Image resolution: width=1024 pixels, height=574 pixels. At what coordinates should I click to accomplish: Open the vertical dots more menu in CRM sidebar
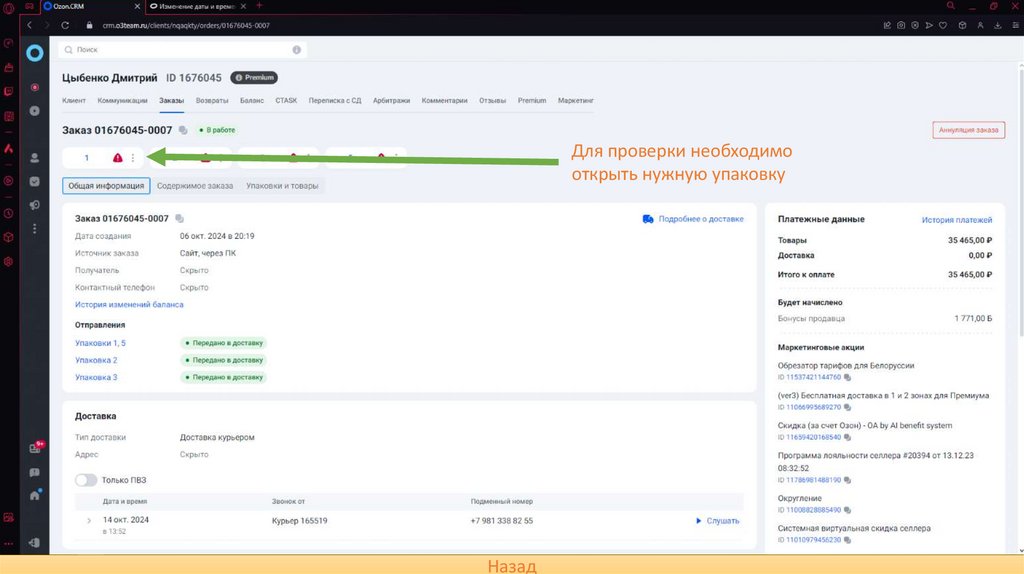coord(35,229)
